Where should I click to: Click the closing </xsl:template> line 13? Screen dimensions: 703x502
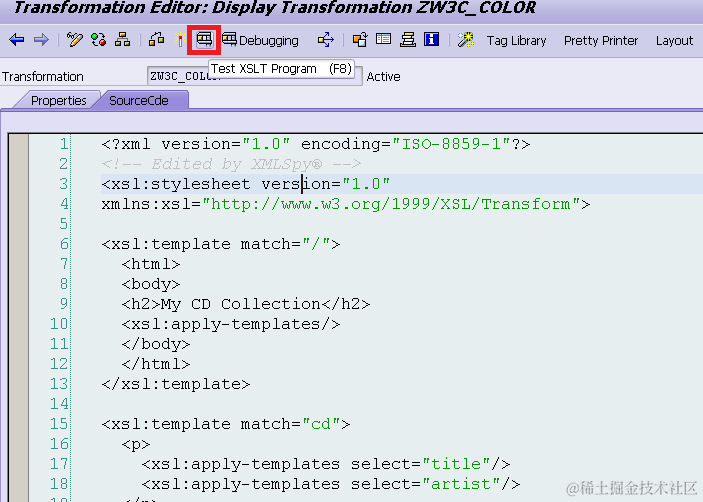[176, 384]
